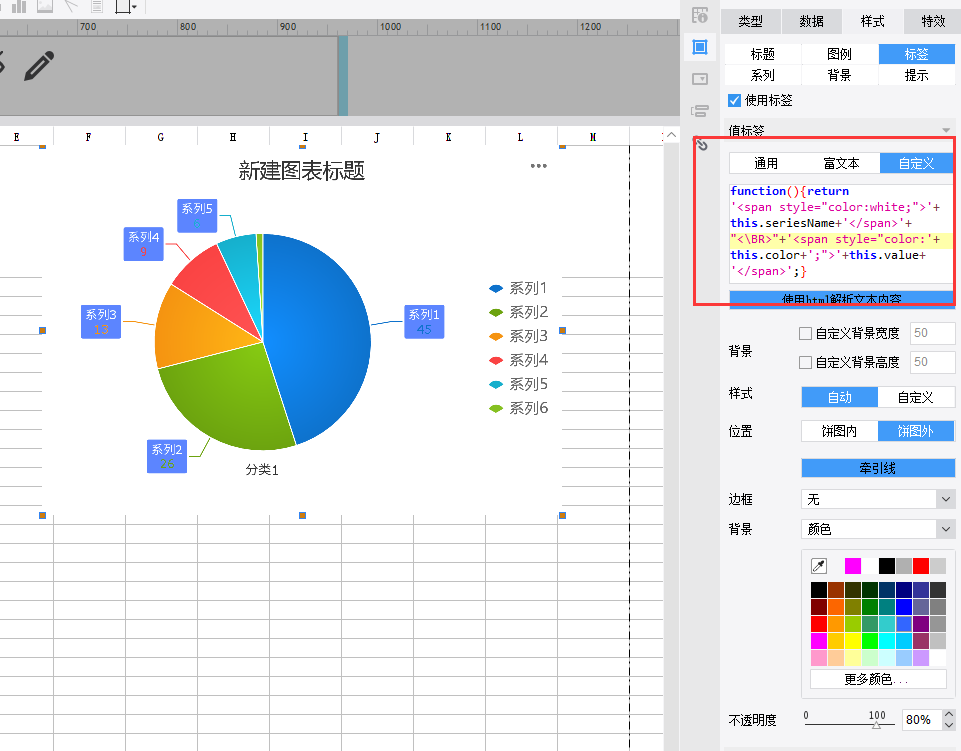The width and height of the screenshot is (961, 751).
Task: Open the 边框 dropdown
Action: [878, 499]
